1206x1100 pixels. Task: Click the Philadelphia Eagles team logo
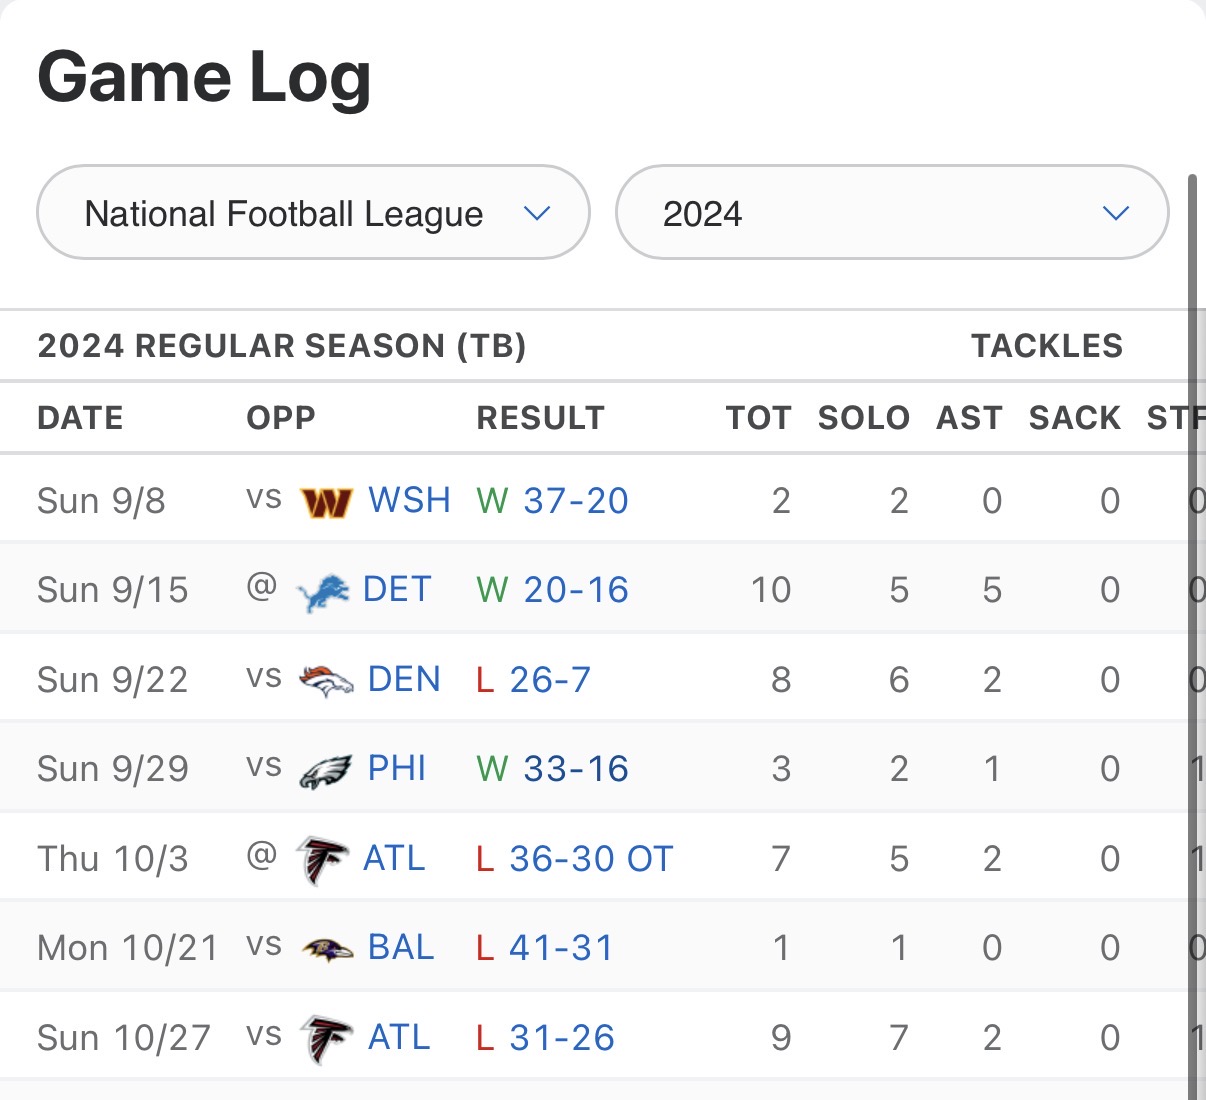coord(326,771)
